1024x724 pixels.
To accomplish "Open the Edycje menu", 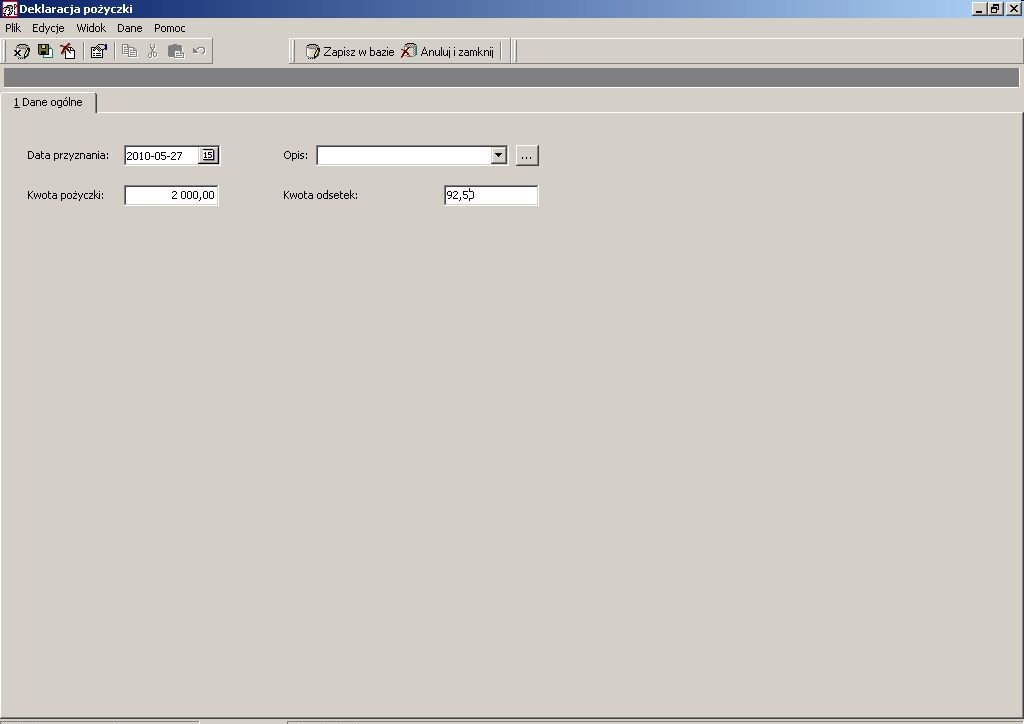I will (48, 28).
